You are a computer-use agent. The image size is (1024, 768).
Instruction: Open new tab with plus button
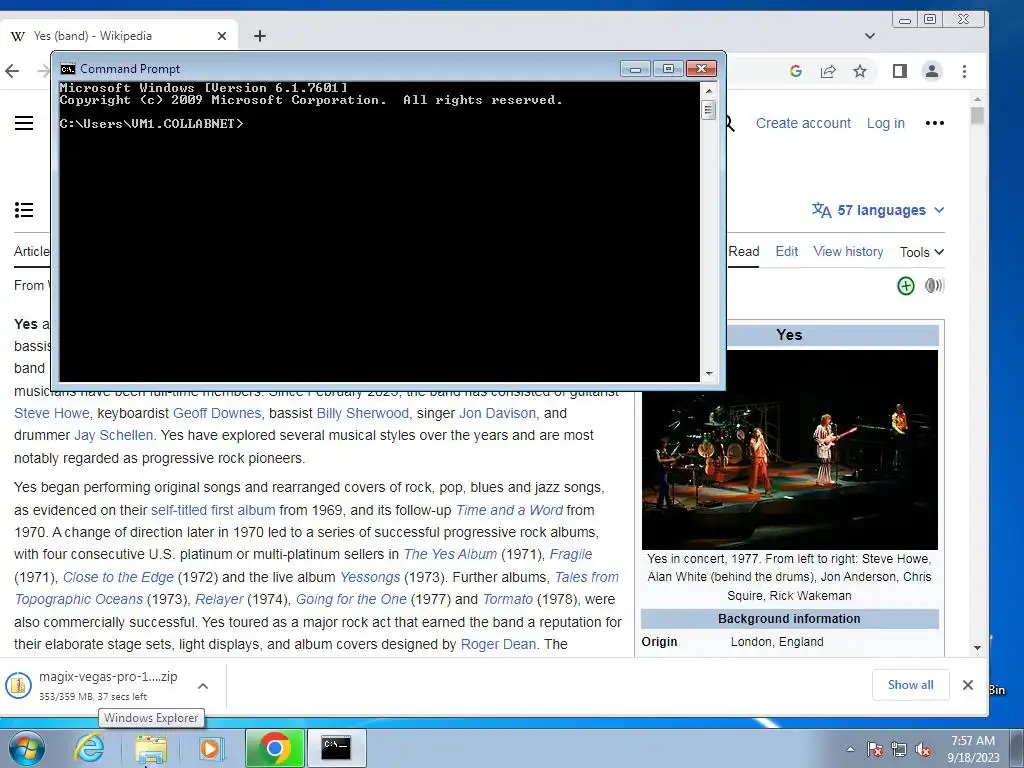click(x=260, y=36)
